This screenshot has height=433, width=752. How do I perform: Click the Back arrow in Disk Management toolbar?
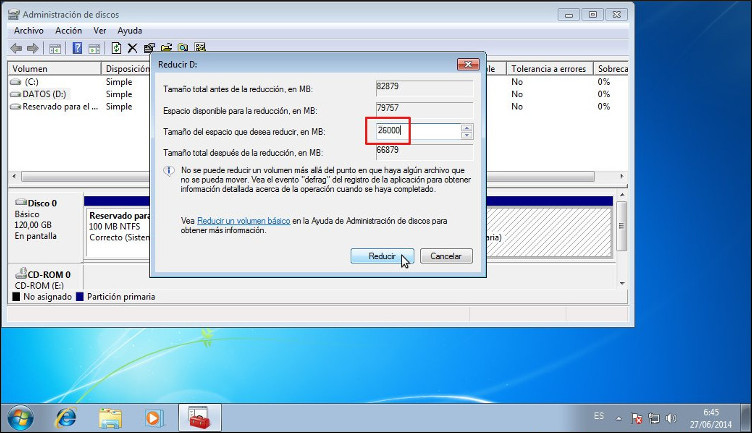[x=16, y=48]
